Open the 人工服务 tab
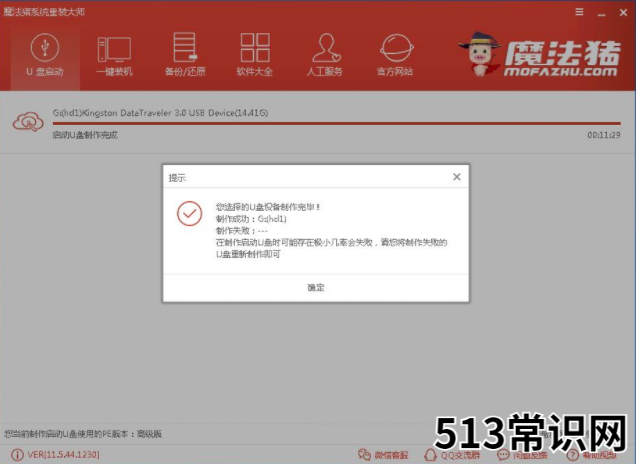This screenshot has width=636, height=464. 324,56
